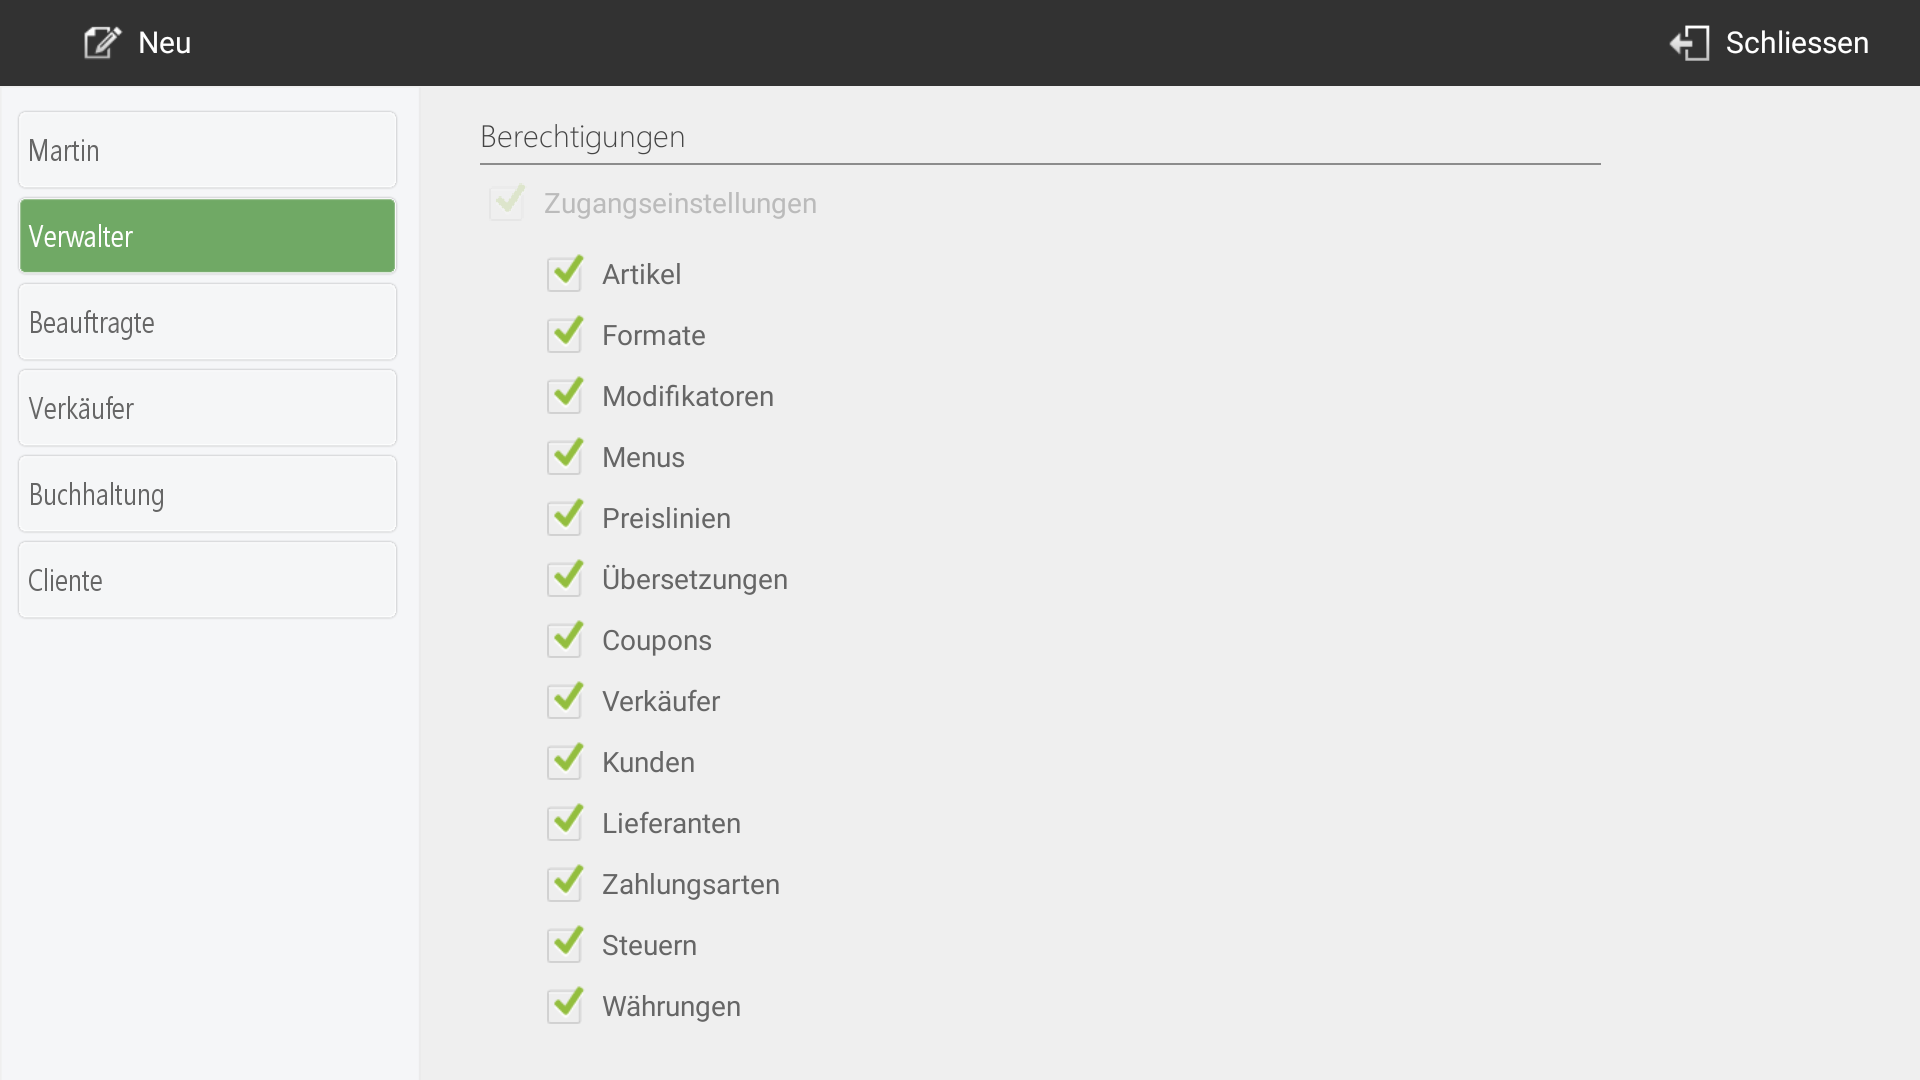
Task: Uncheck the Artikel permission checkbox
Action: coord(565,274)
